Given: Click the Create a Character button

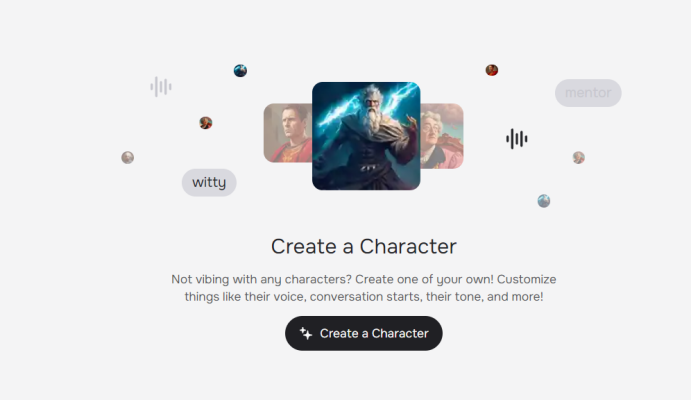Looking at the screenshot, I should click(364, 333).
